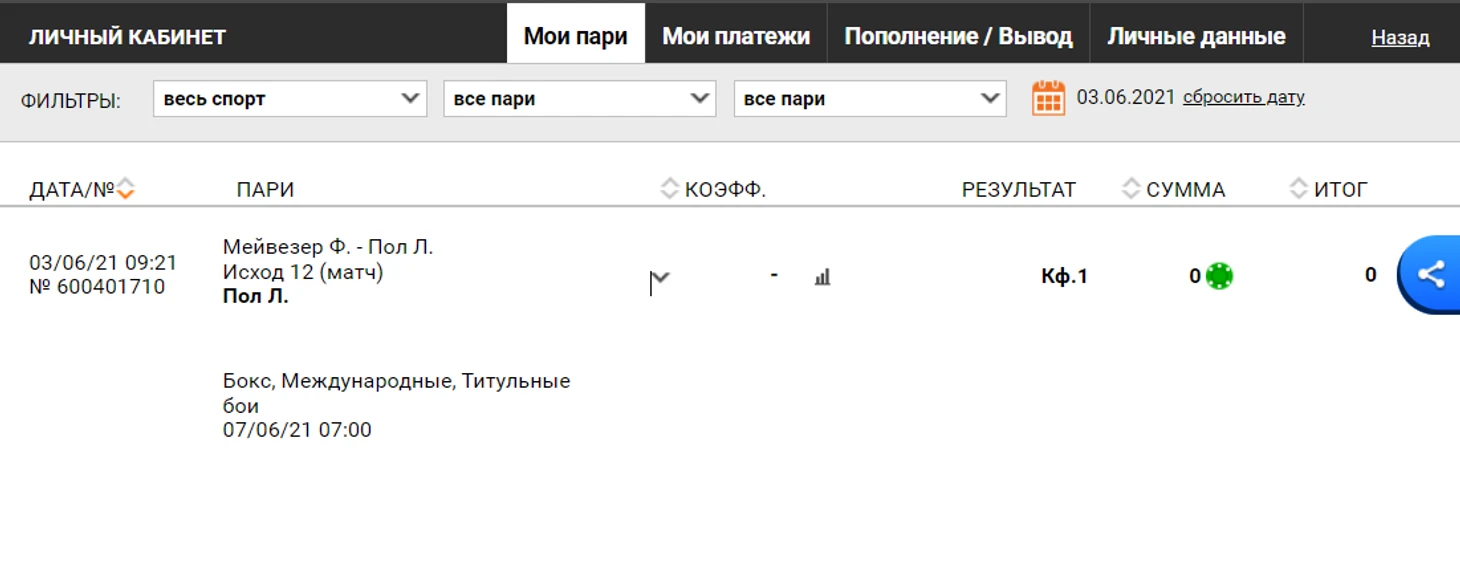Open the Пополнение / Вывод tab
1460x574 pixels.
958,37
